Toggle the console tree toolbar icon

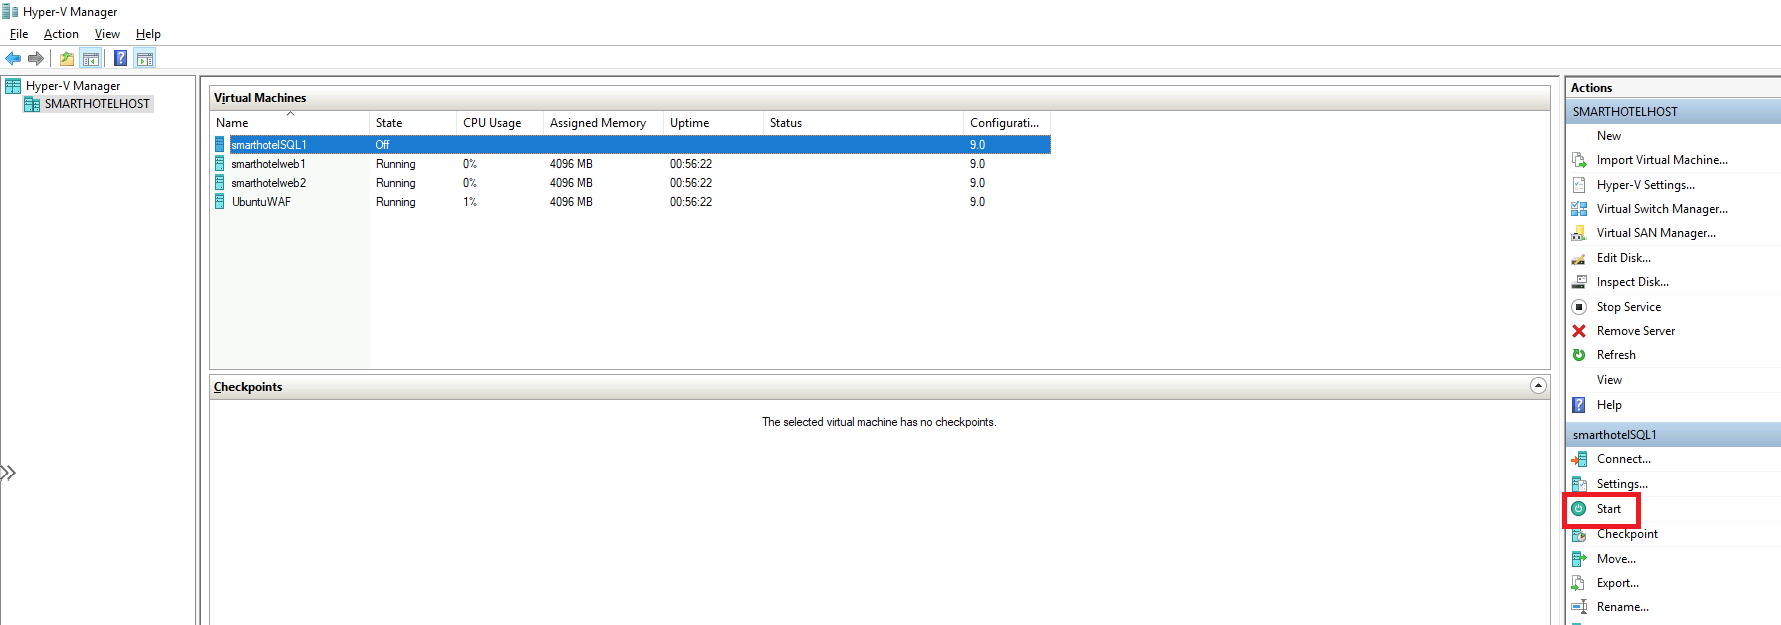click(x=91, y=58)
